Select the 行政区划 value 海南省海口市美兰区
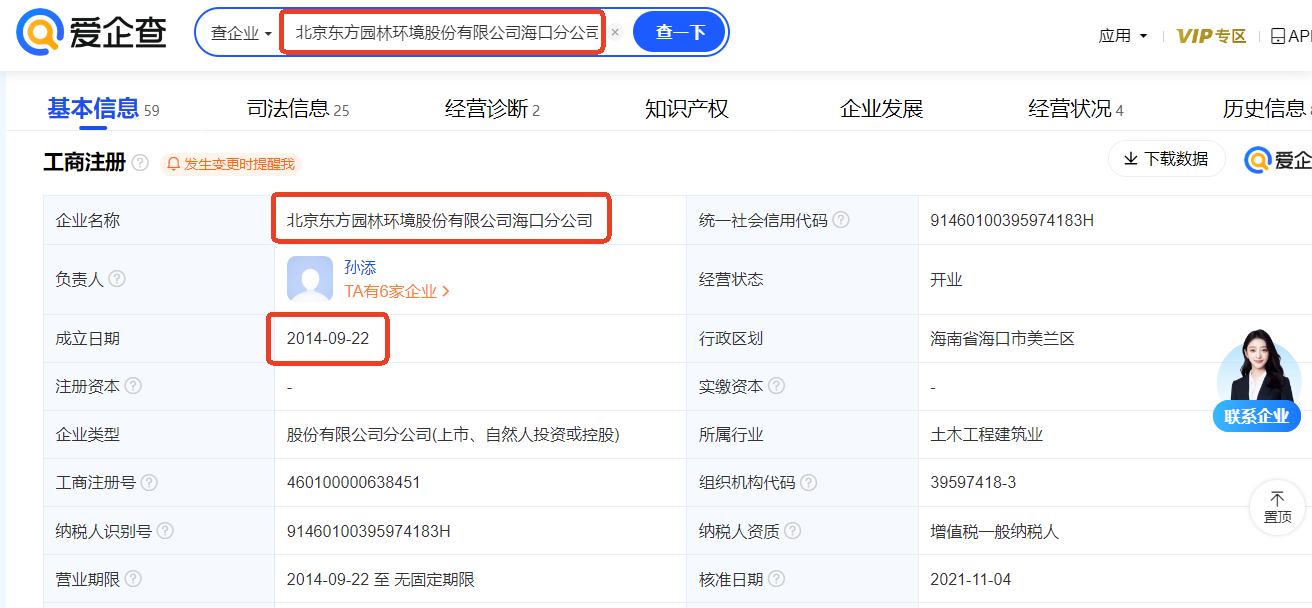Viewport: 1312px width, 608px height. 1002,339
